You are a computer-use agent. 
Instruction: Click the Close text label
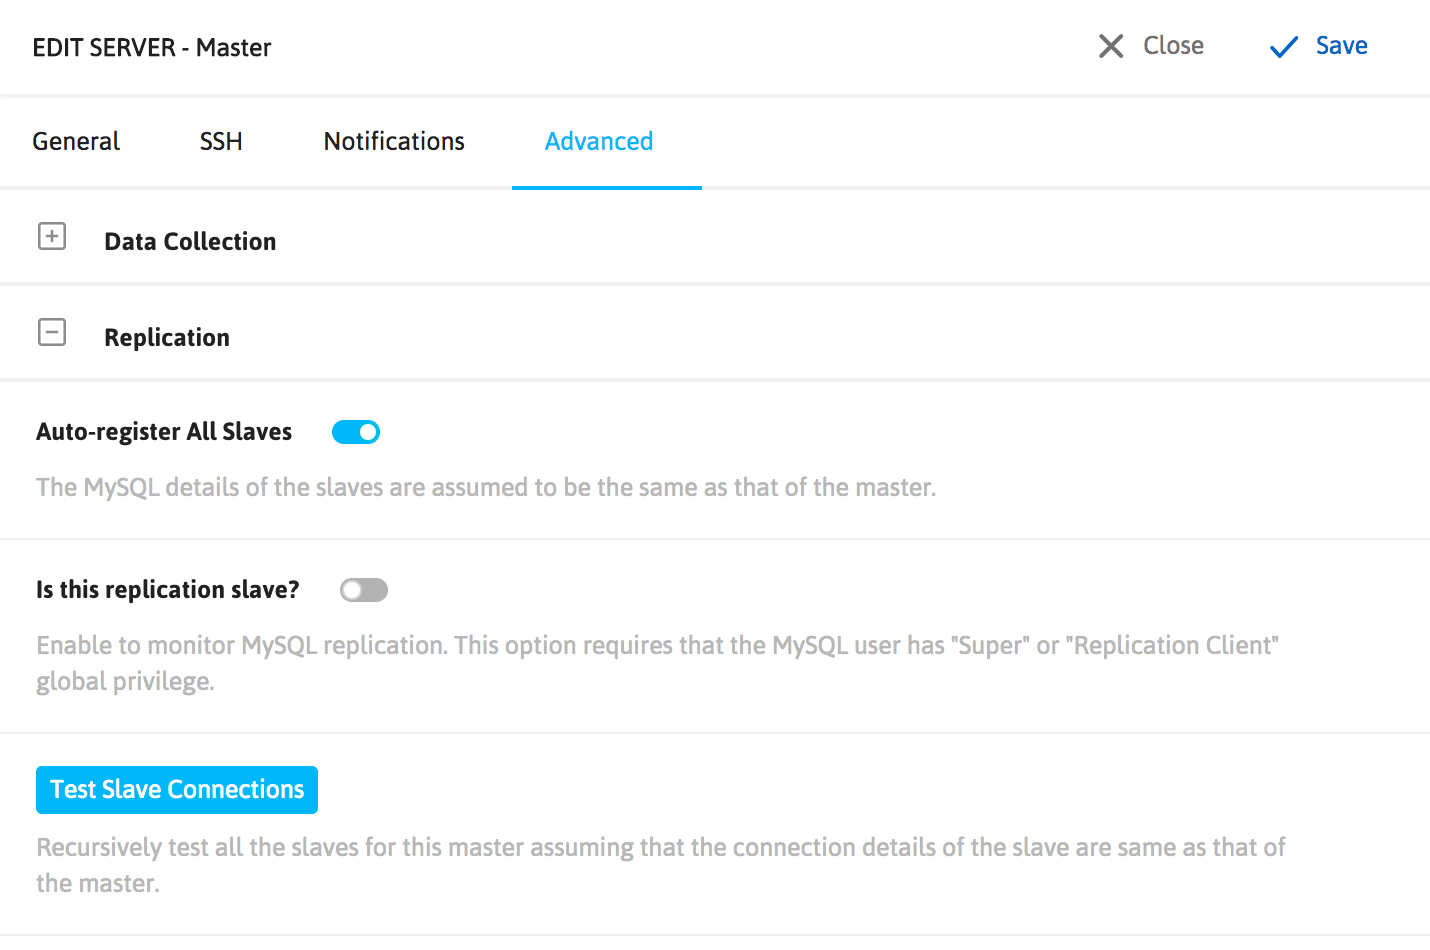click(x=1173, y=46)
